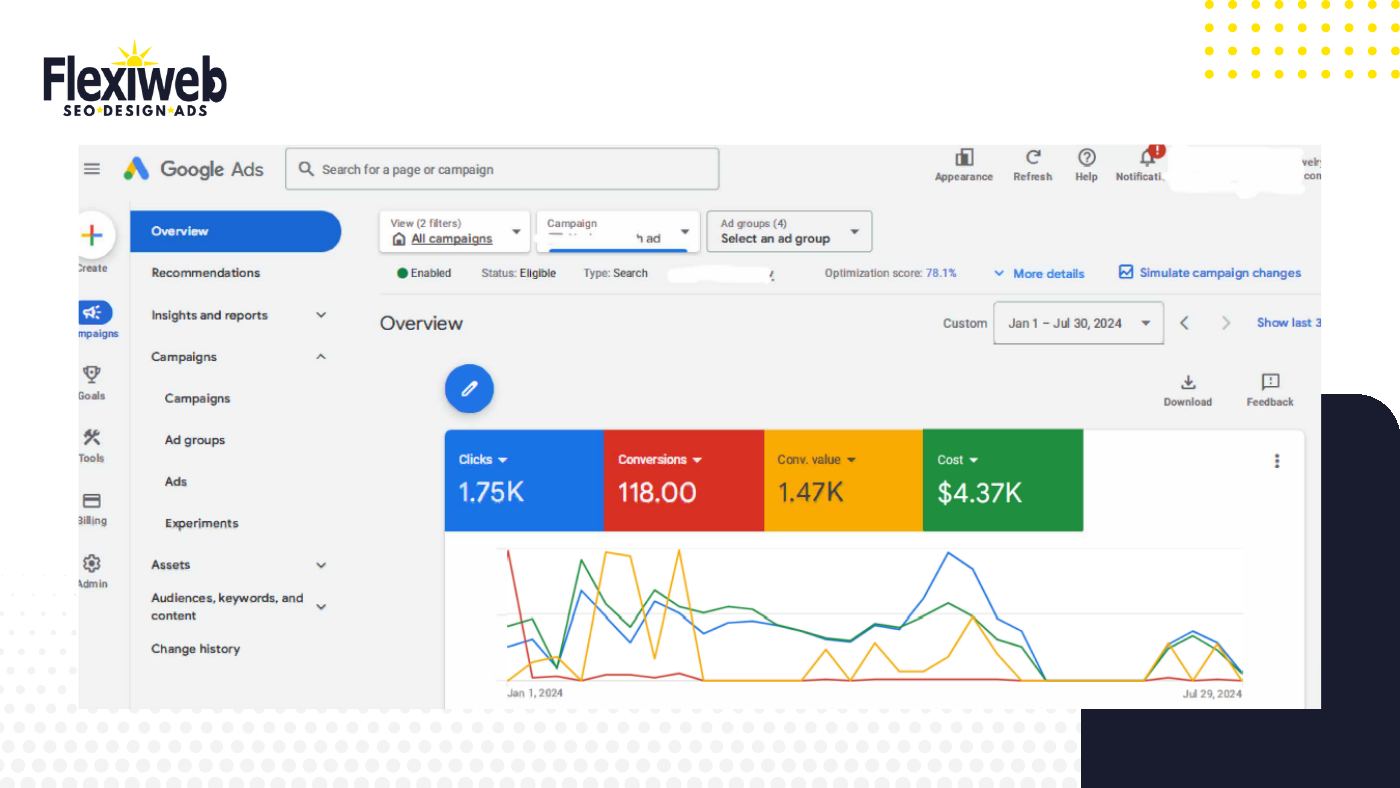Change the Cost metric dropdown
The height and width of the screenshot is (788, 1400).
pyautogui.click(x=957, y=460)
